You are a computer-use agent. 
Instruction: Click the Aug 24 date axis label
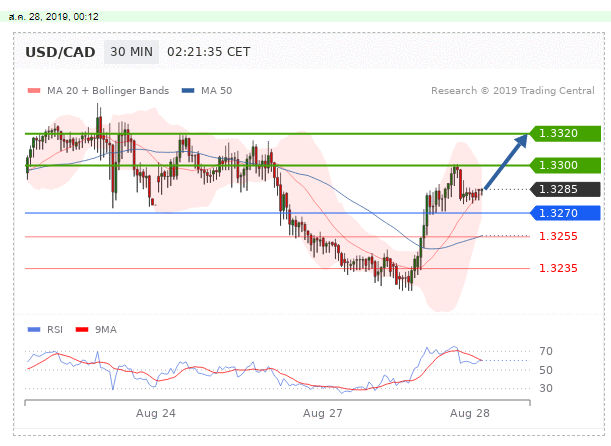[x=155, y=413]
